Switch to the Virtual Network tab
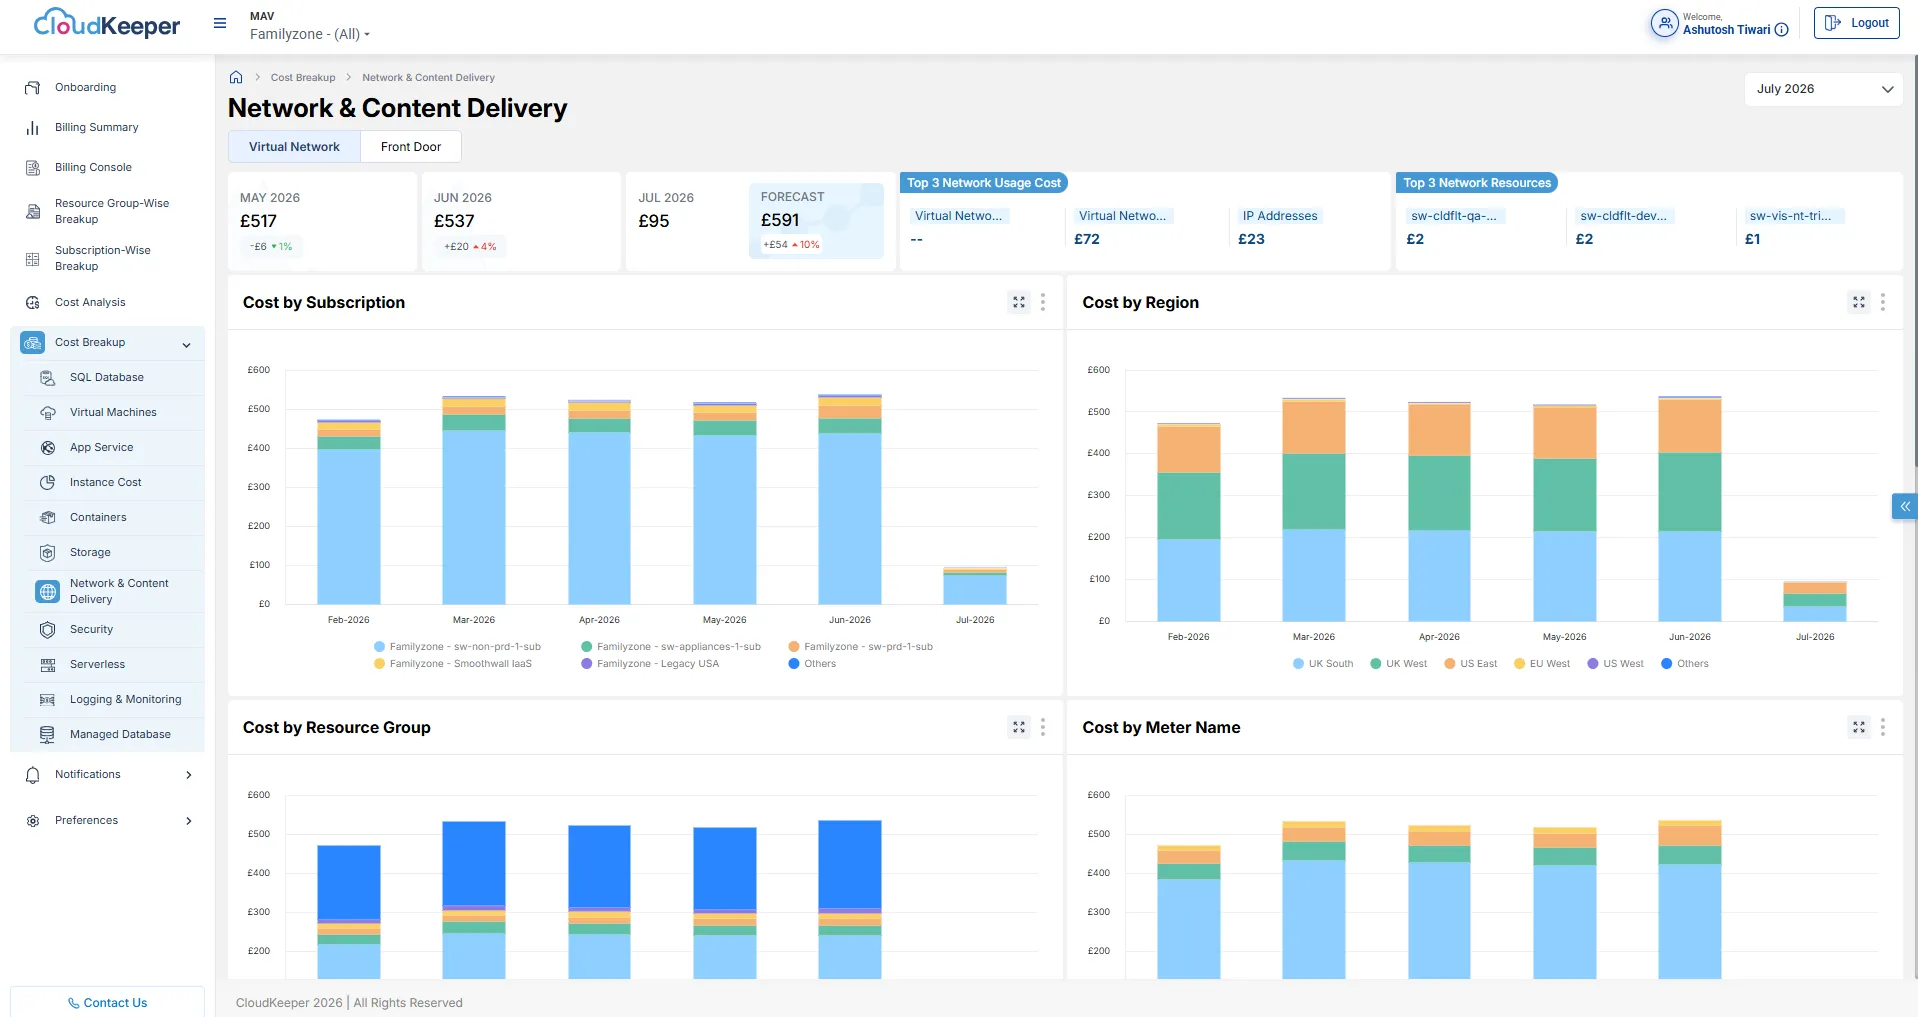The height and width of the screenshot is (1017, 1918). 294,147
